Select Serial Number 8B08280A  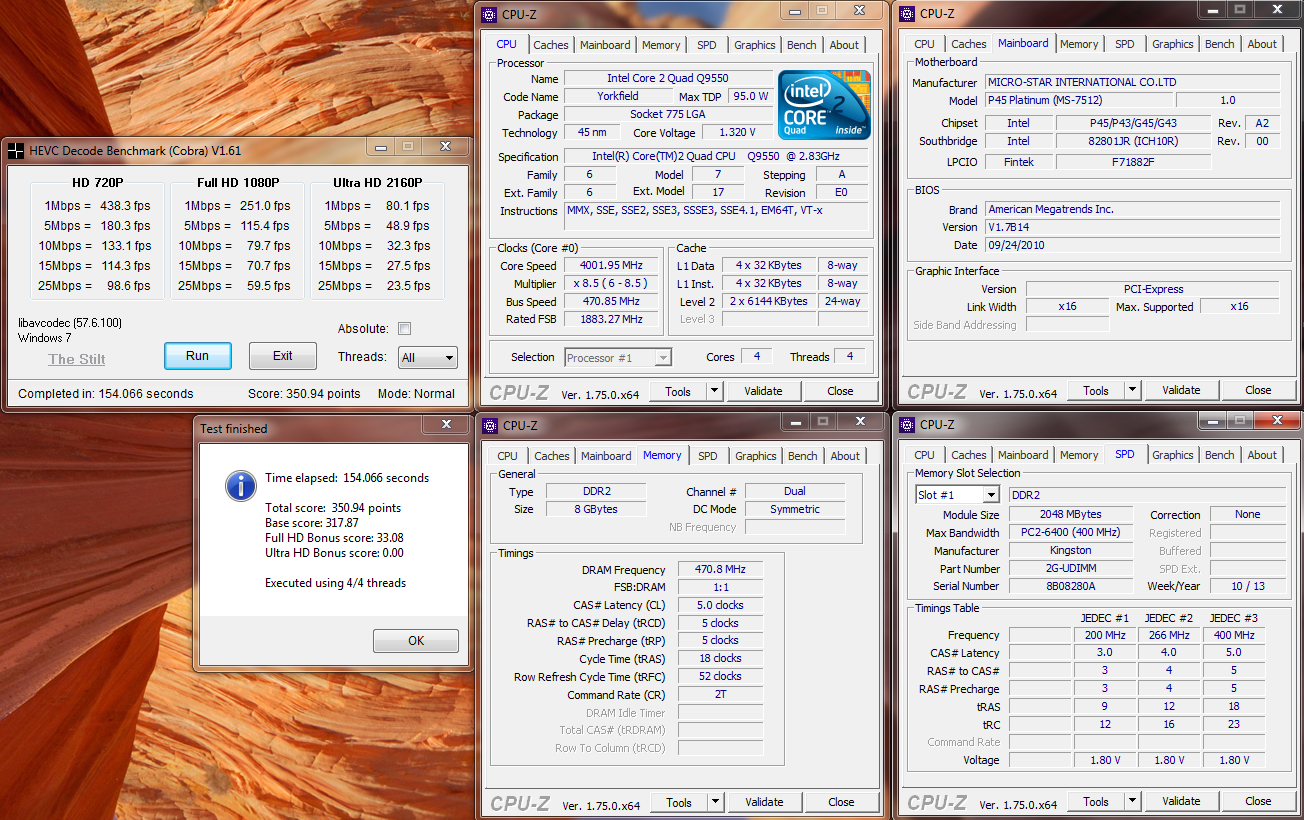pos(1070,586)
